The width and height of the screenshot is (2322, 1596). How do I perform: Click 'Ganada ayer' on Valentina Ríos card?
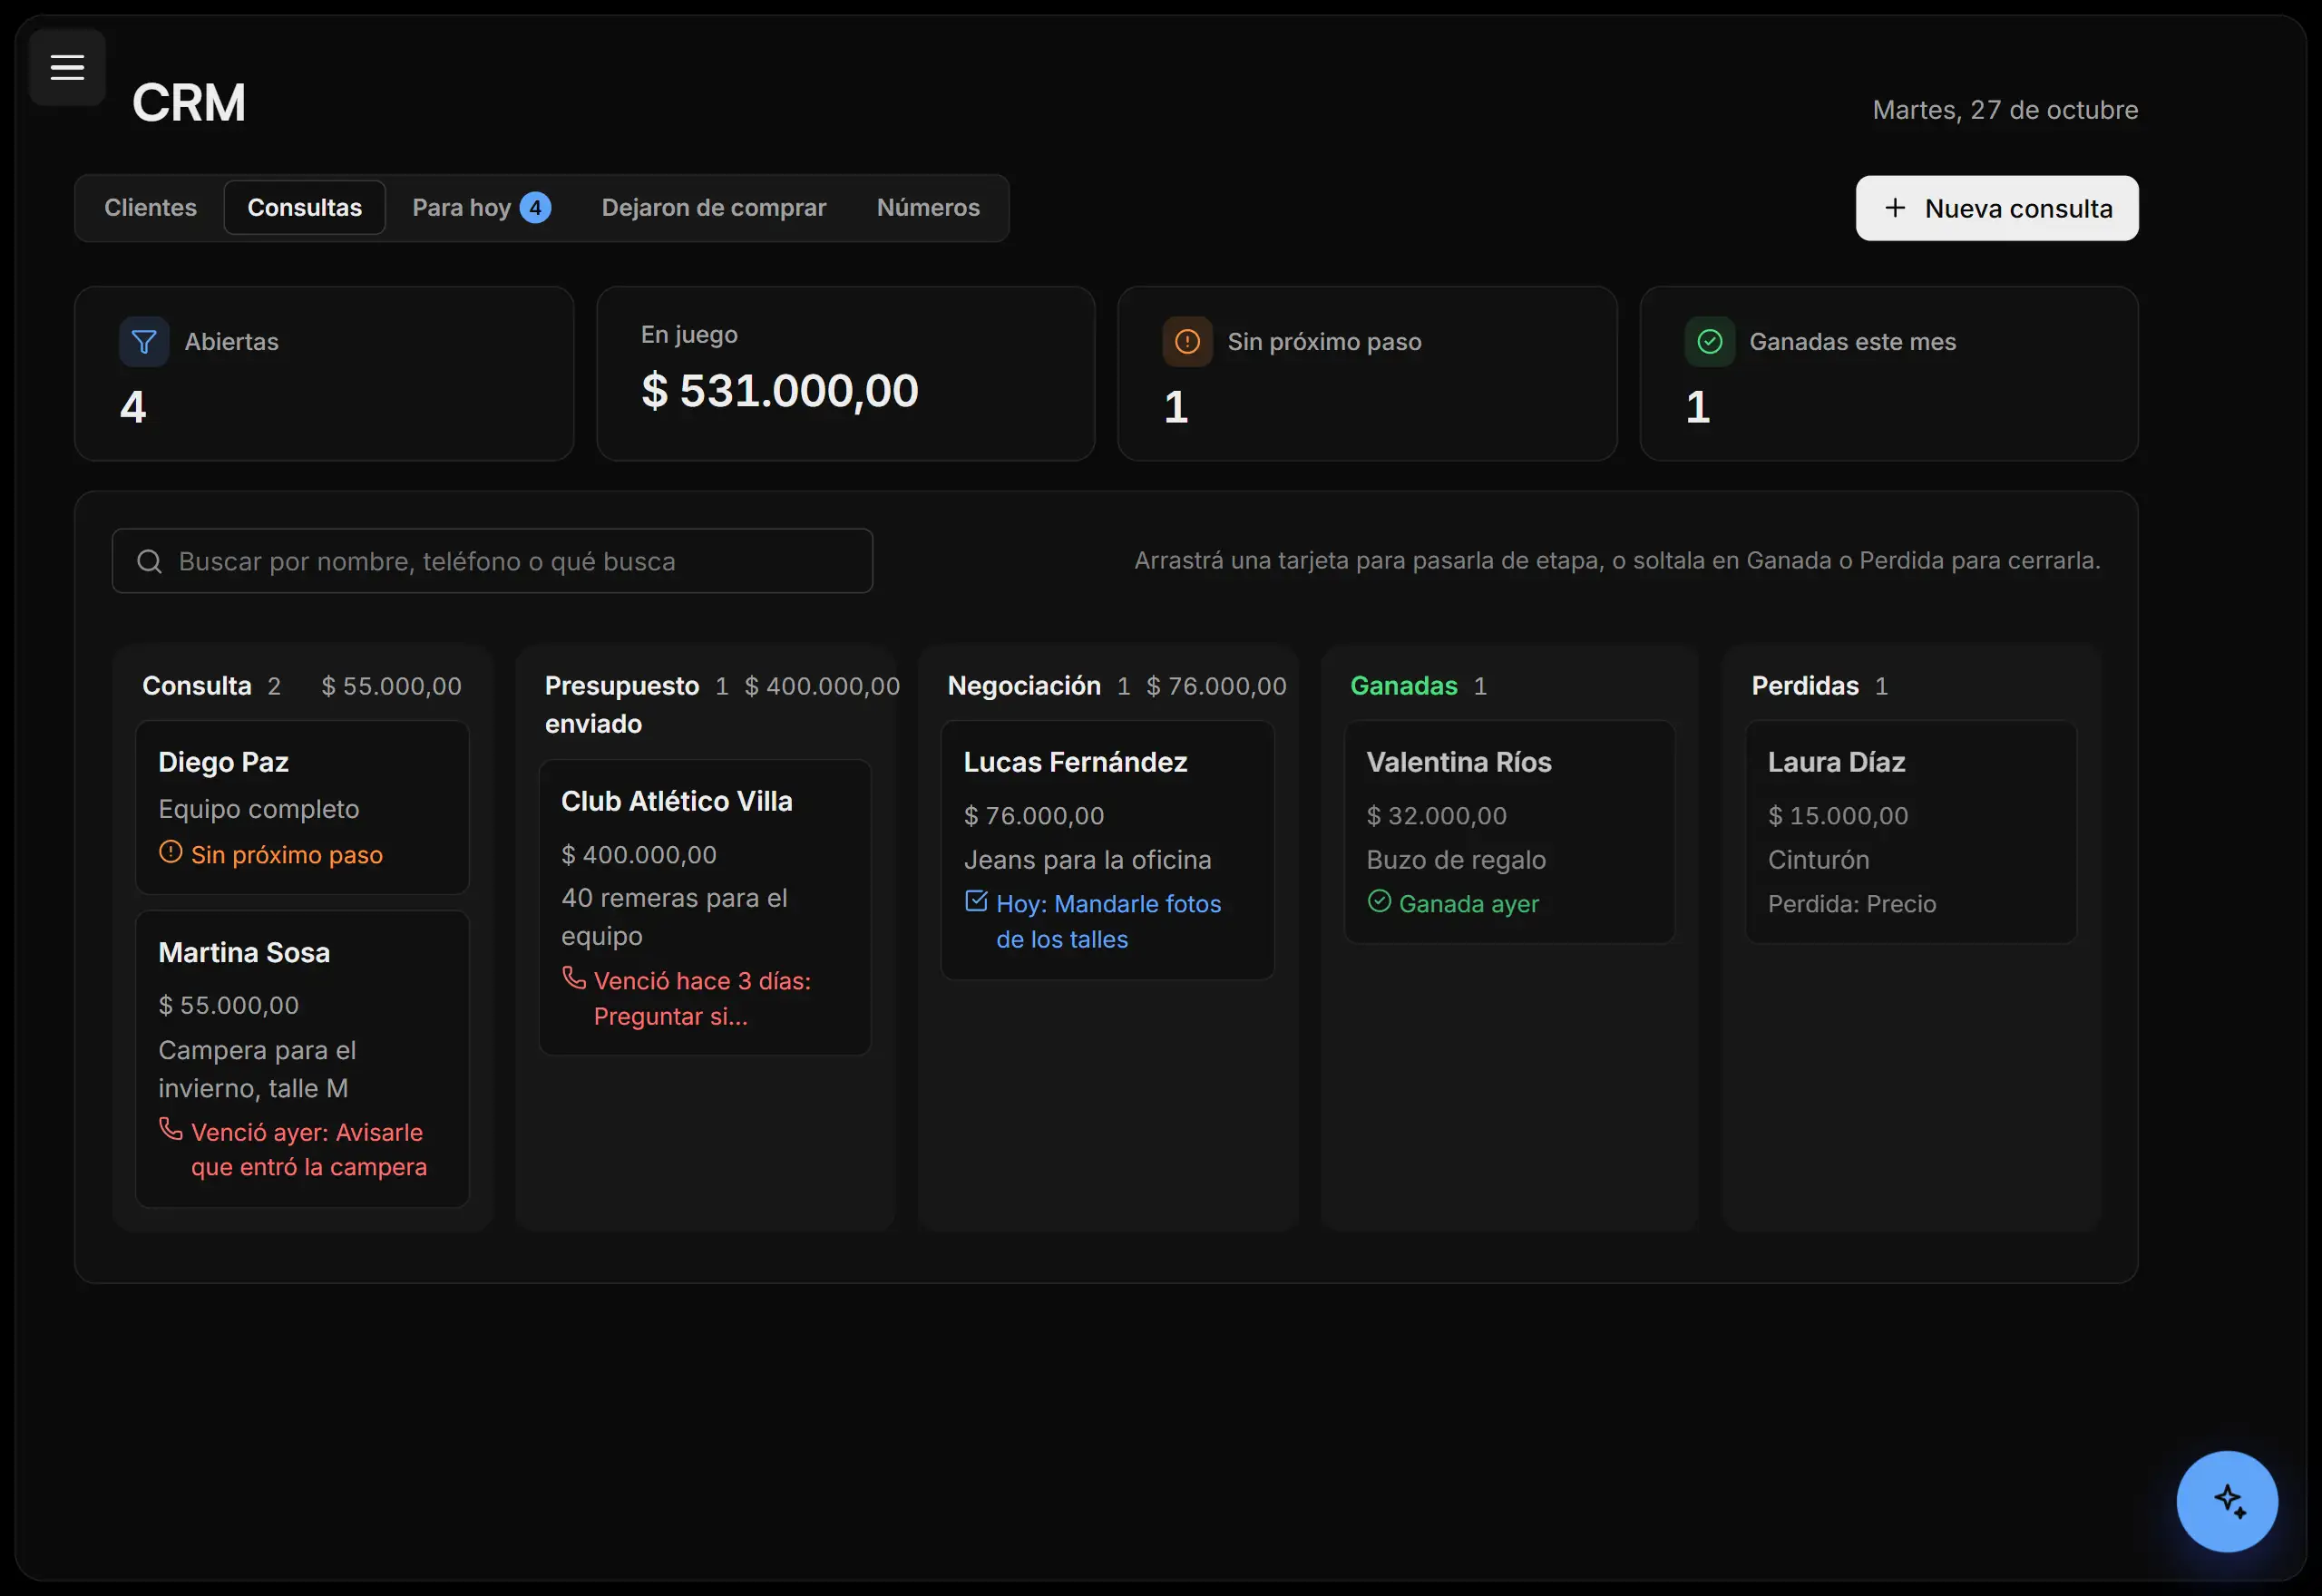1469,904
